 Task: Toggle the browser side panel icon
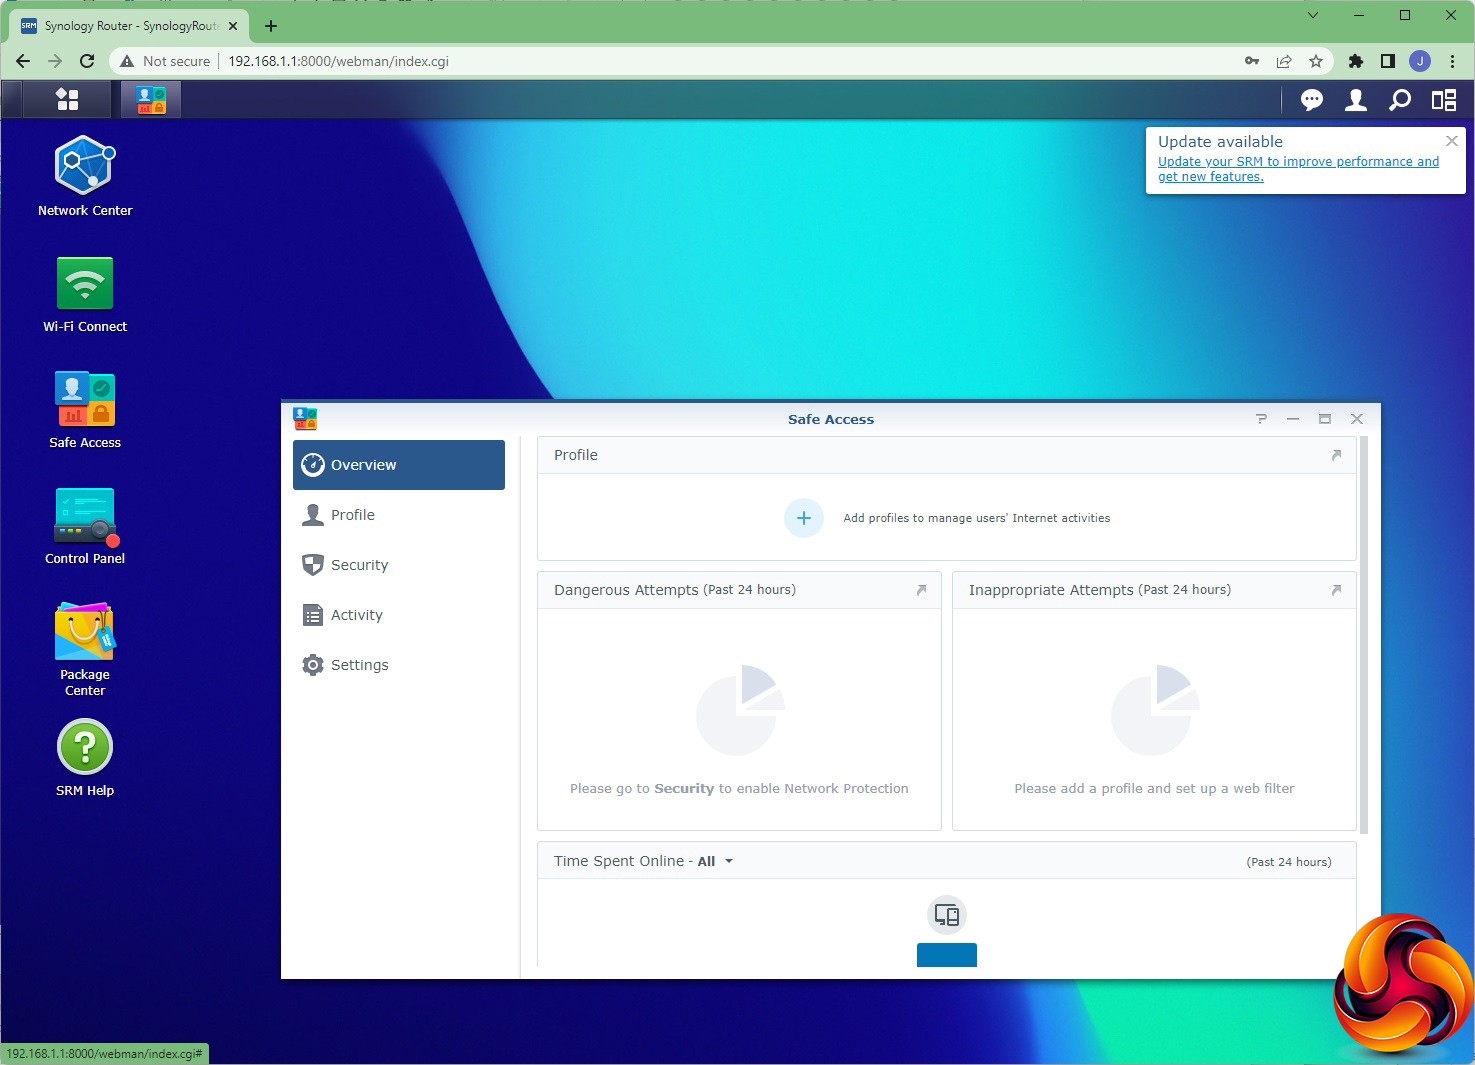point(1388,61)
